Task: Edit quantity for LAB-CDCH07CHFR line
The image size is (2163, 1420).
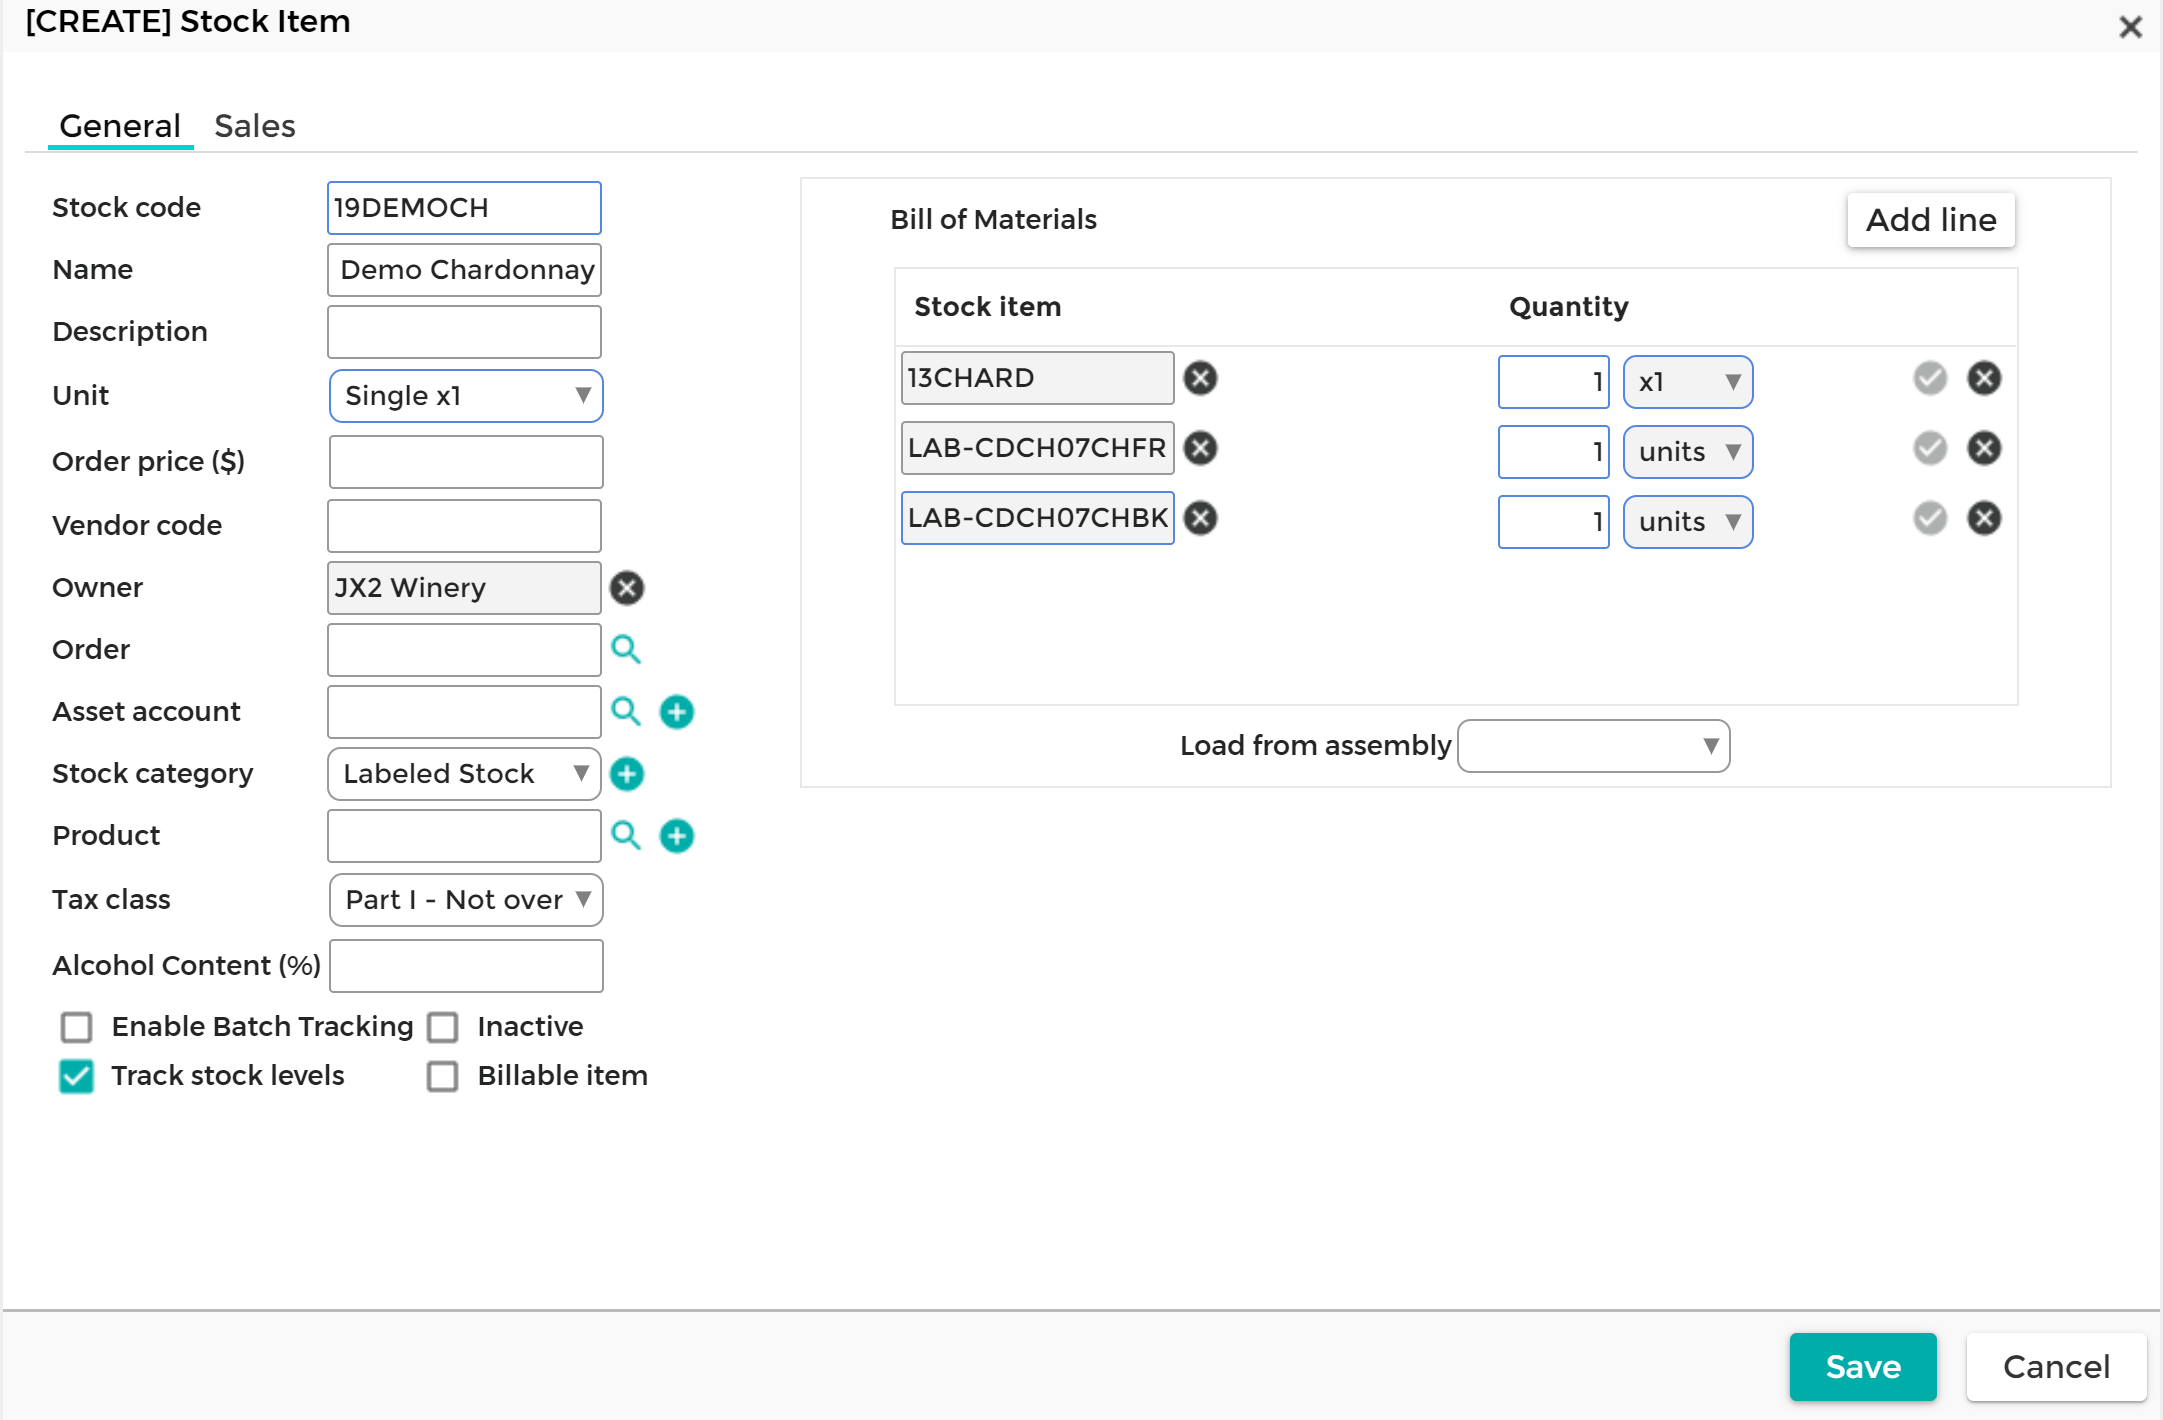Action: (1553, 452)
